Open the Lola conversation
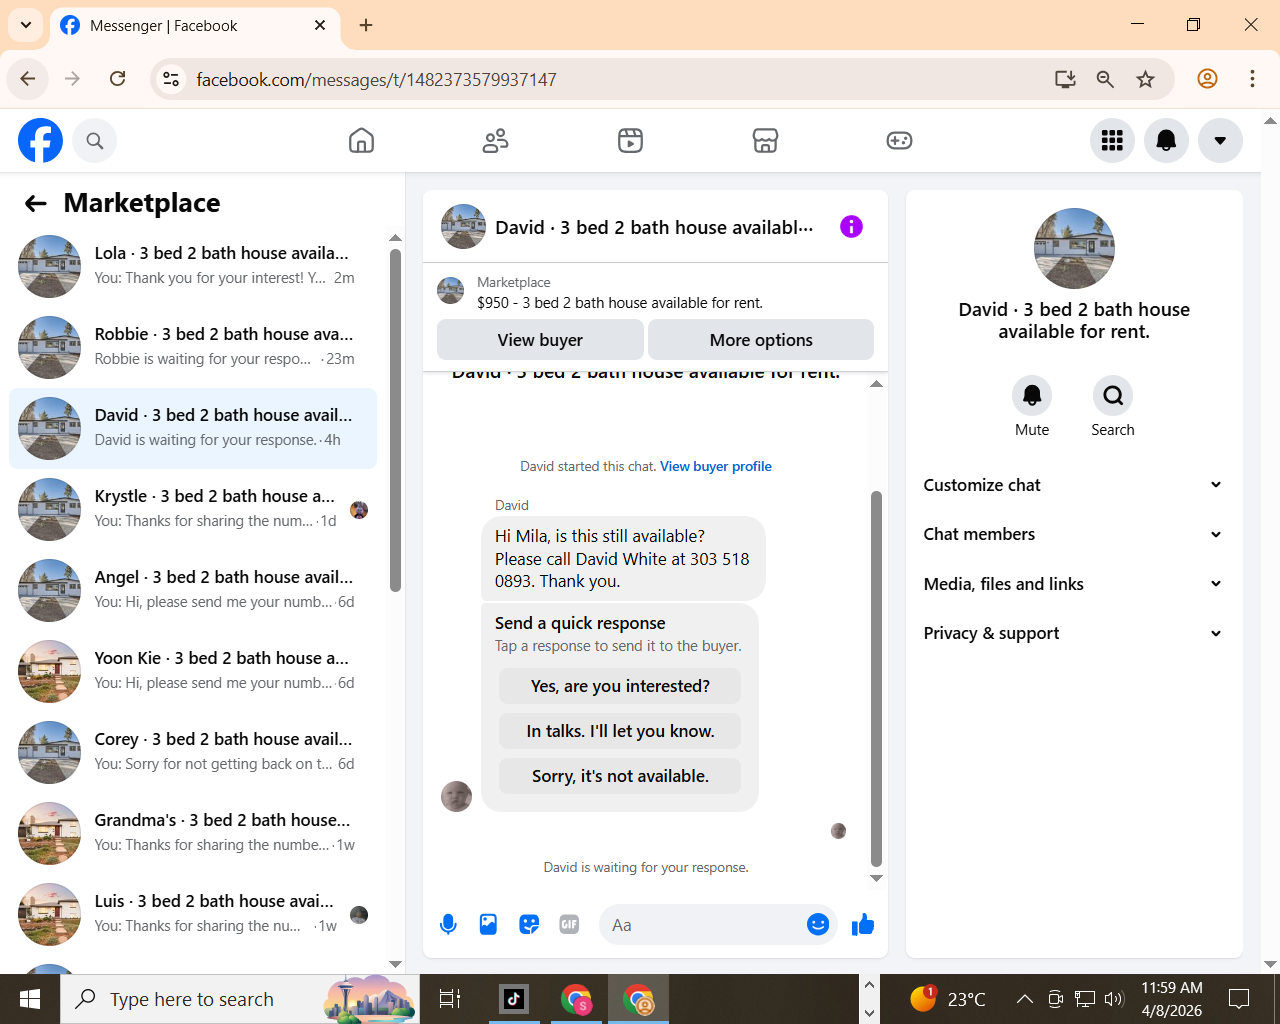 pos(193,266)
